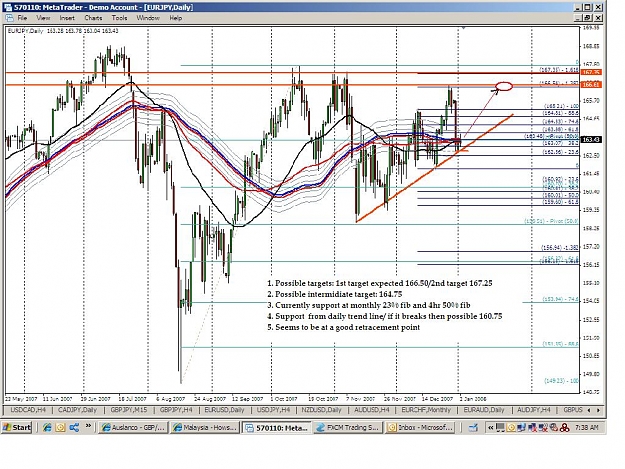Click the chart shift marker at top
This screenshot has height=469, width=625.
click(x=463, y=28)
